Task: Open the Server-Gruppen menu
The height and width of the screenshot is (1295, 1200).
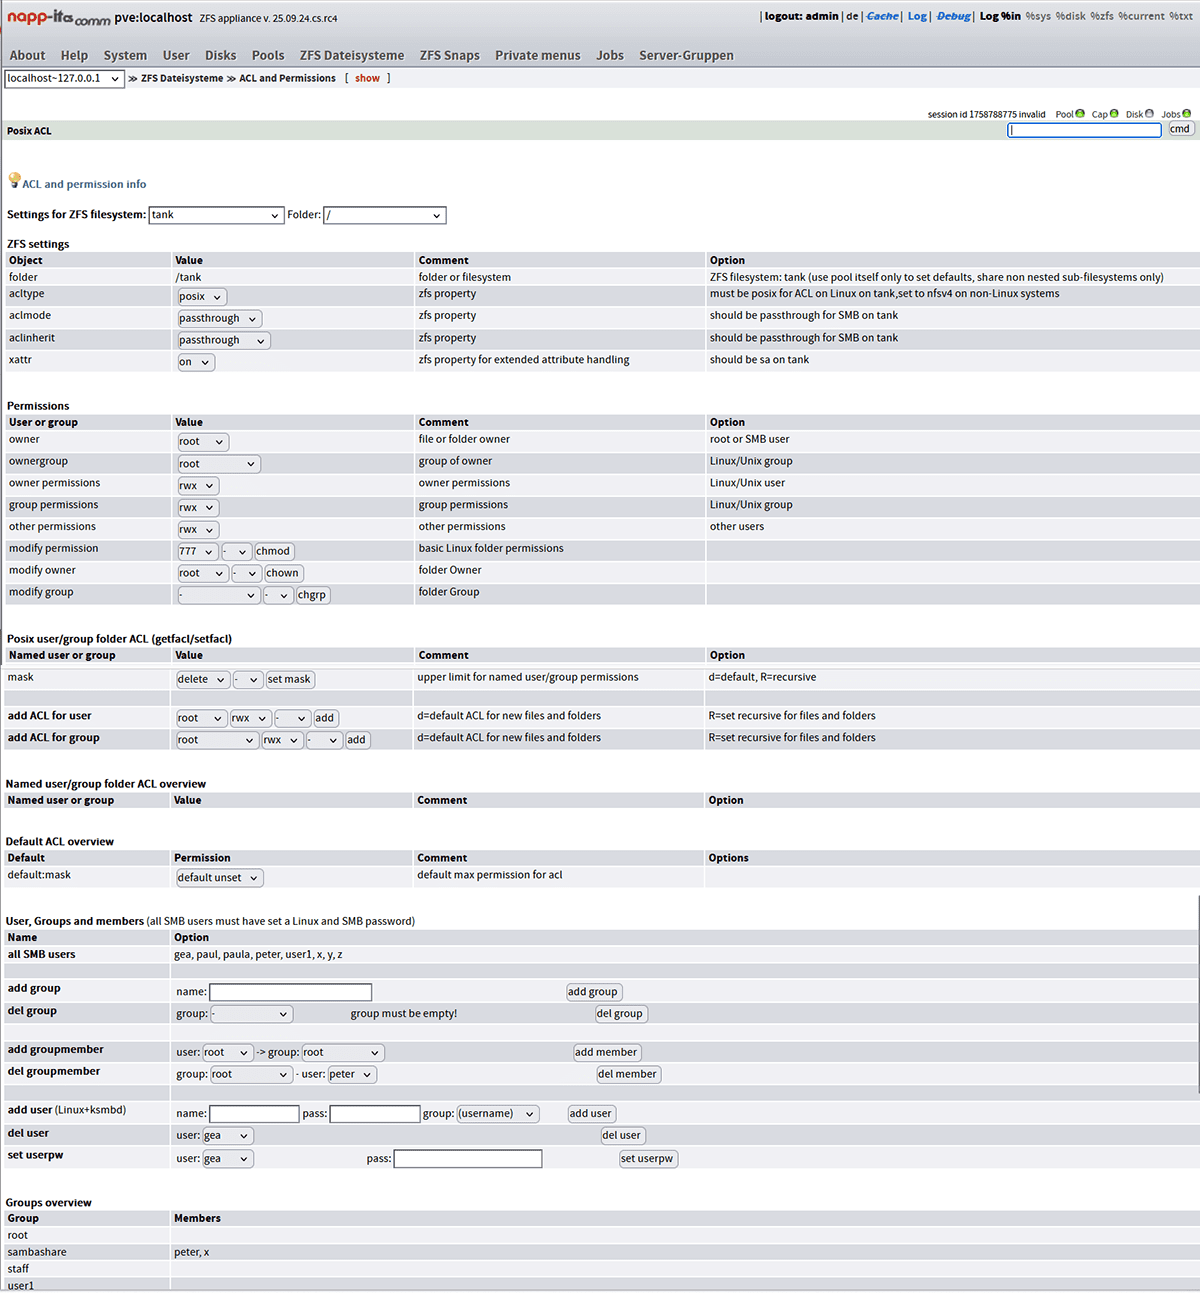Action: pos(686,55)
